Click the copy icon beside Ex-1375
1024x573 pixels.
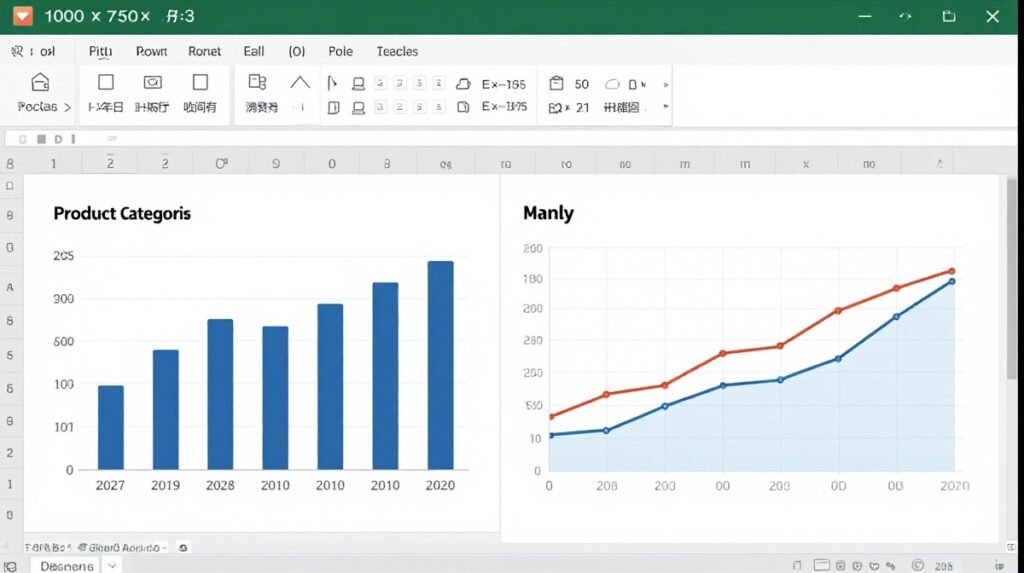pos(463,106)
